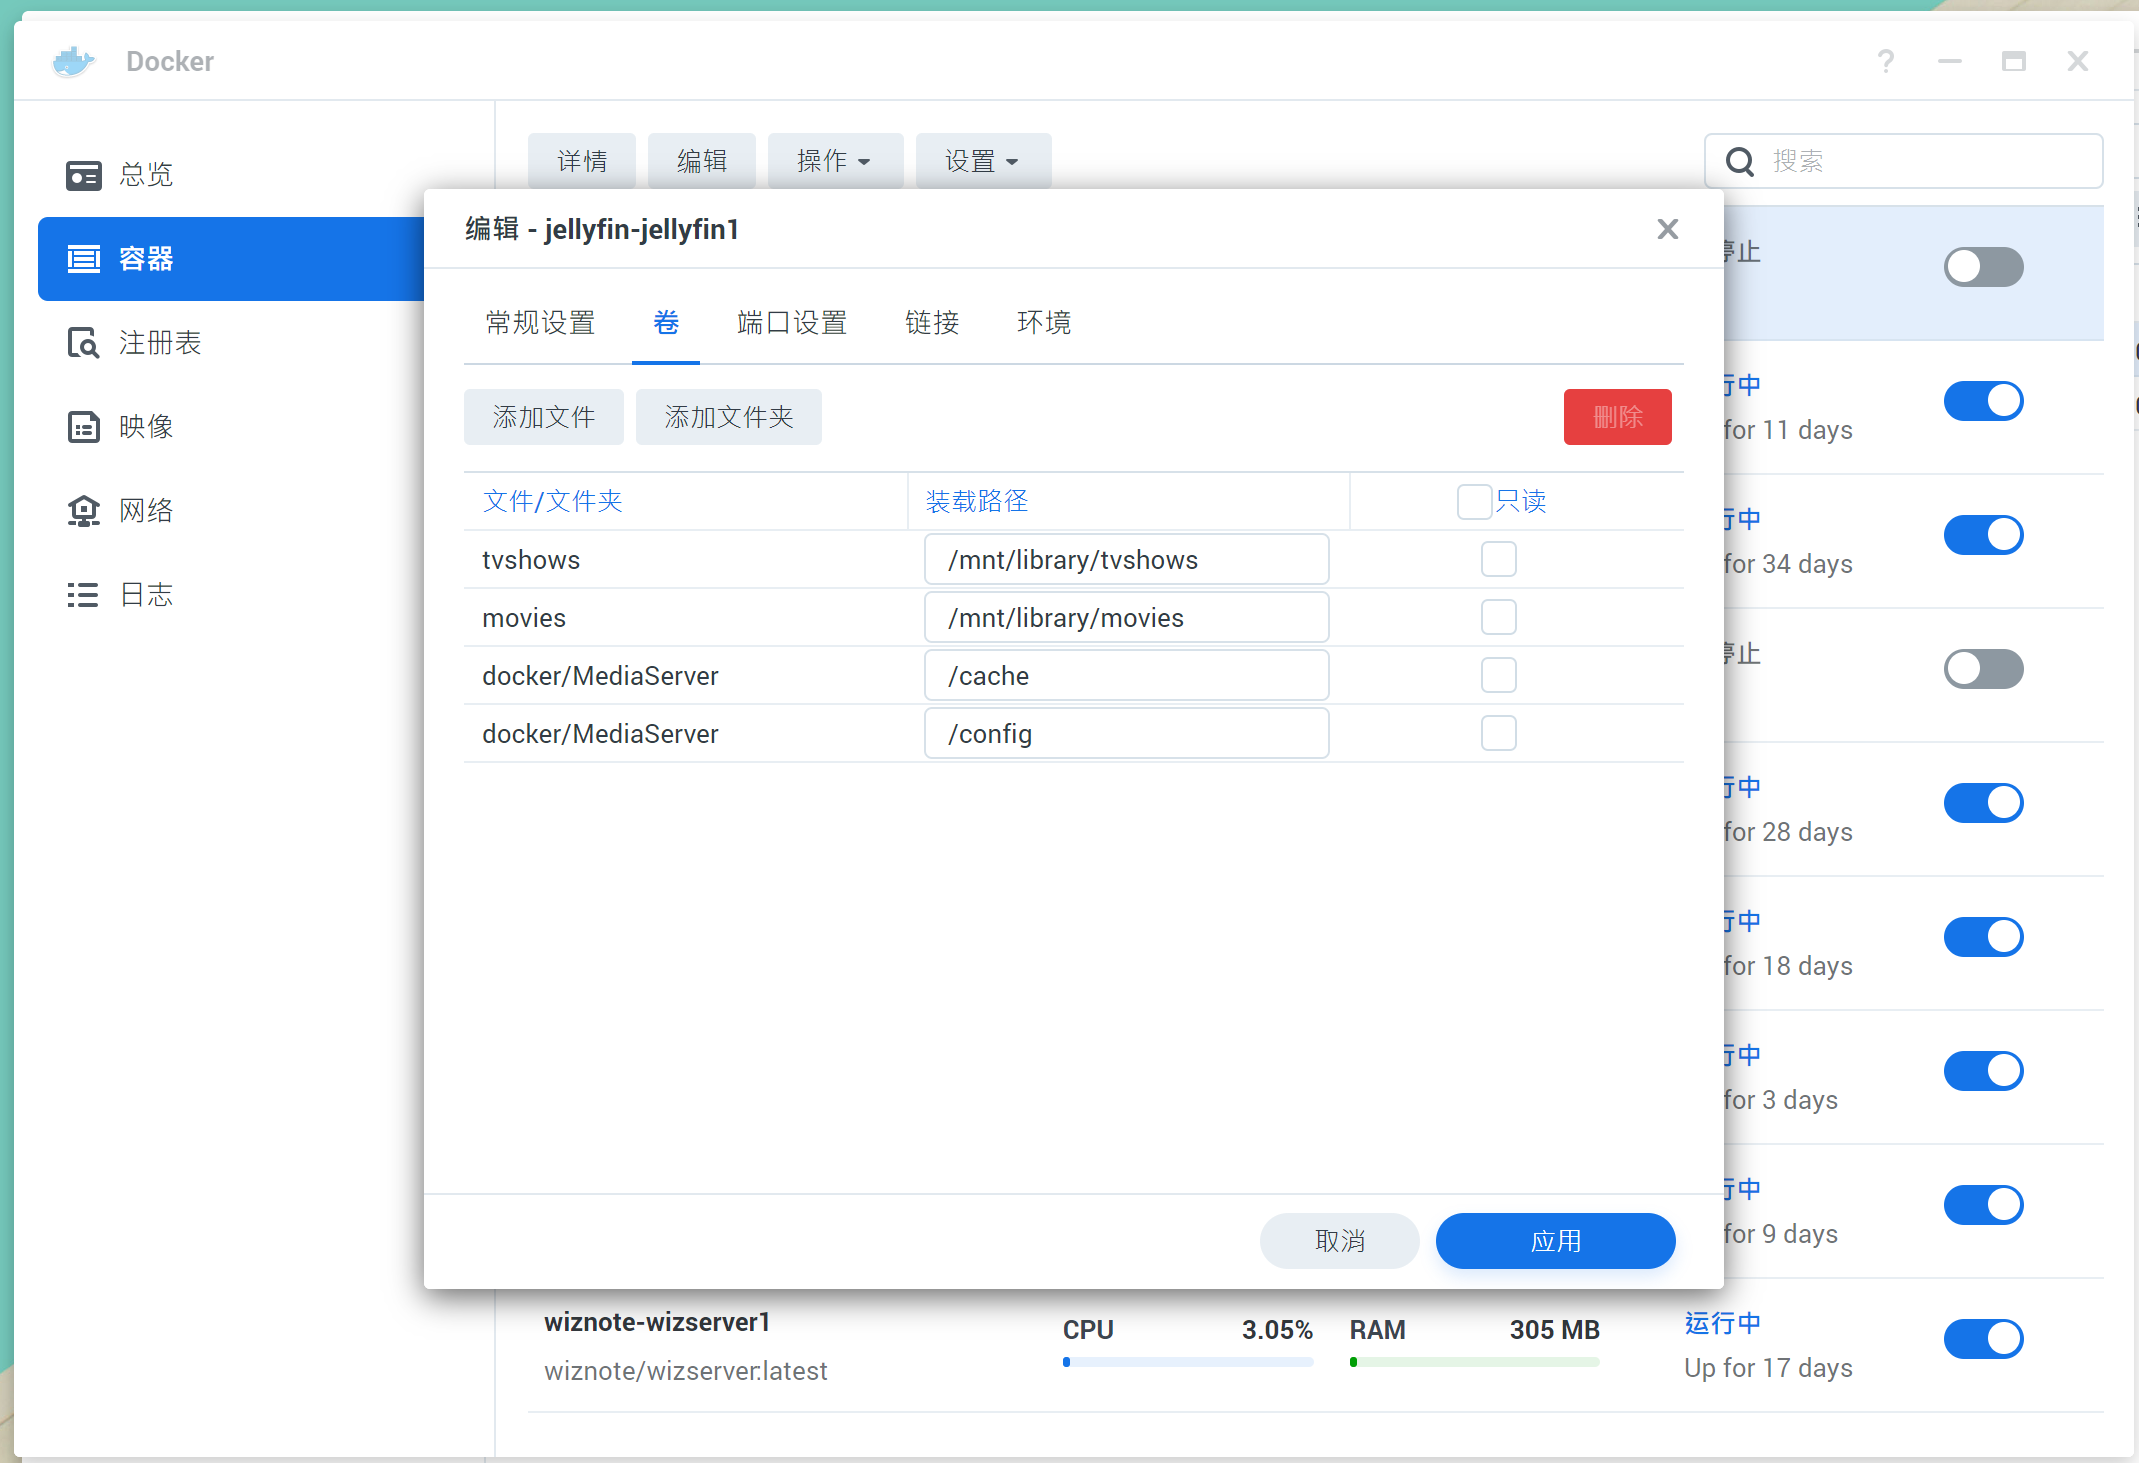This screenshot has height=1463, width=2139.
Task: Check read-only for tvshows row
Action: click(x=1498, y=559)
